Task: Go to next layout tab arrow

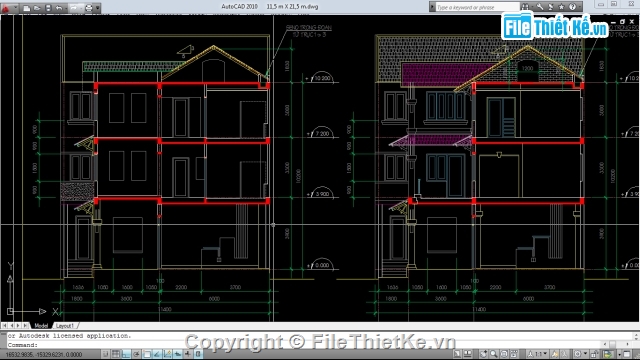Action: click(18, 326)
